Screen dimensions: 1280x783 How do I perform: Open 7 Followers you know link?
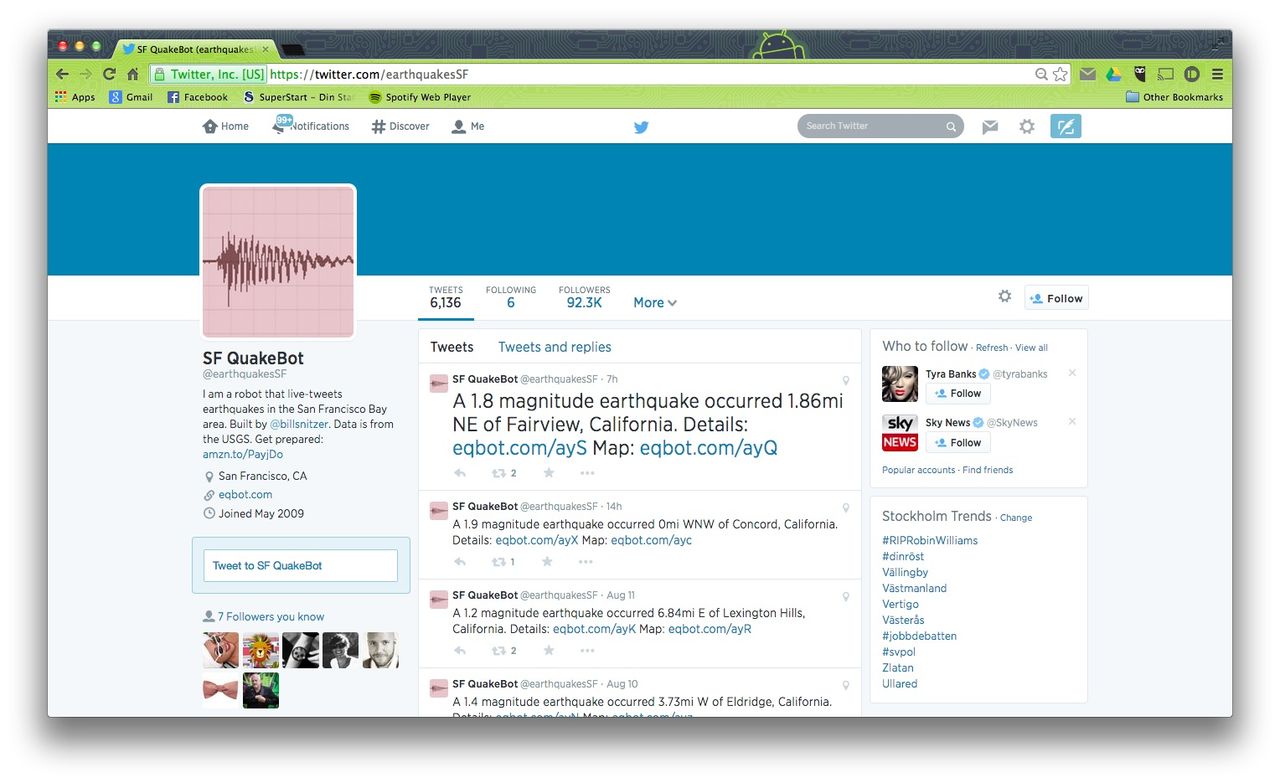click(271, 617)
